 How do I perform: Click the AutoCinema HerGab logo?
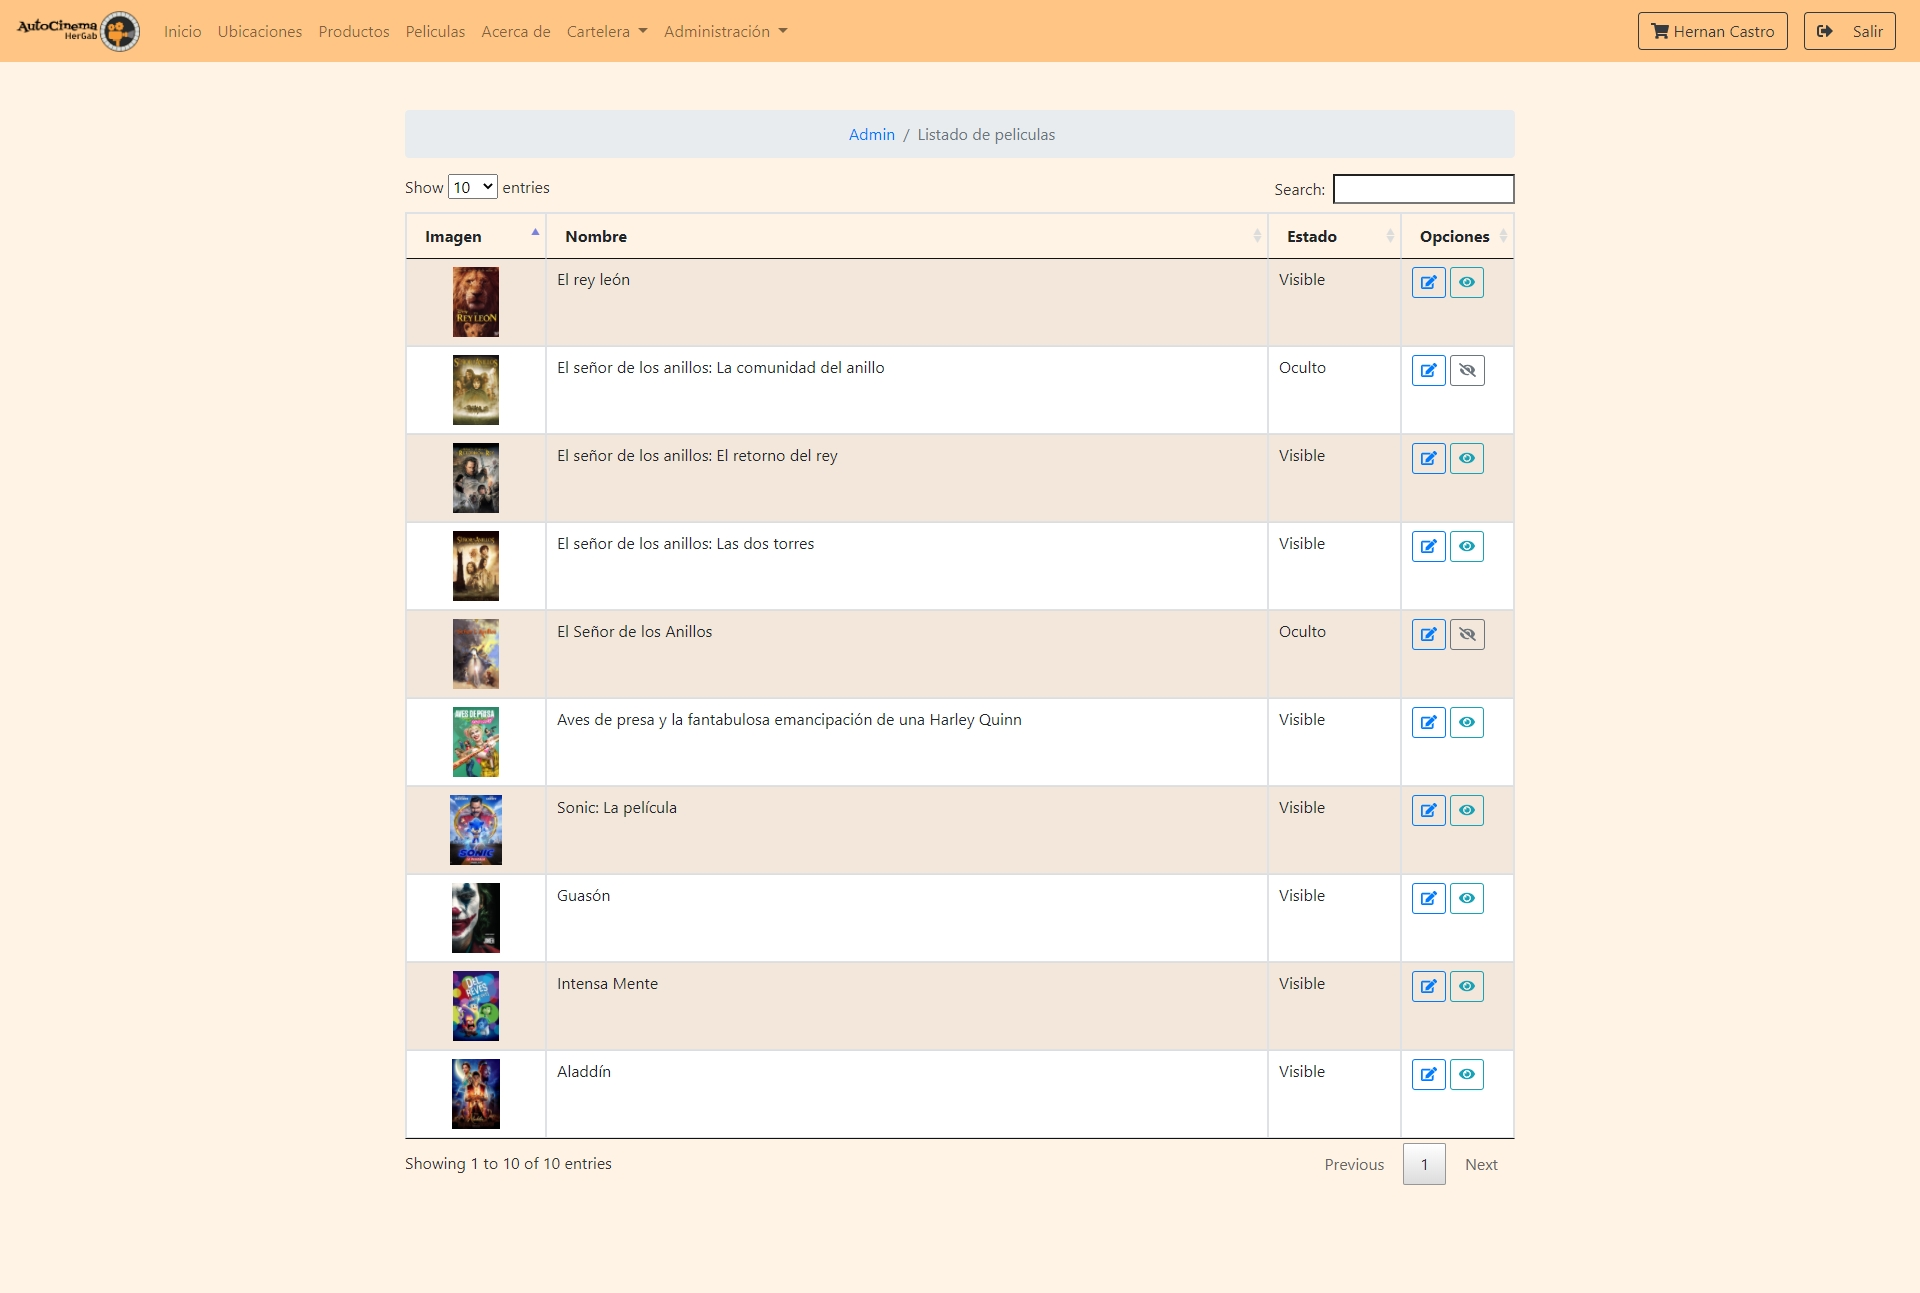[x=78, y=31]
